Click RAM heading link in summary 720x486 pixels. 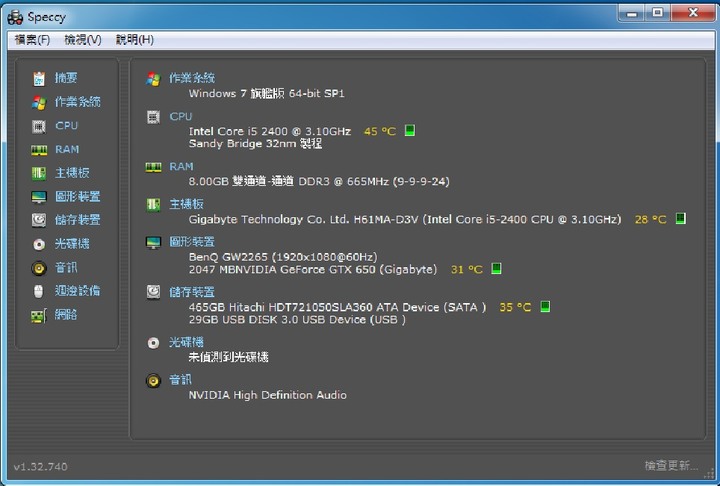181,167
